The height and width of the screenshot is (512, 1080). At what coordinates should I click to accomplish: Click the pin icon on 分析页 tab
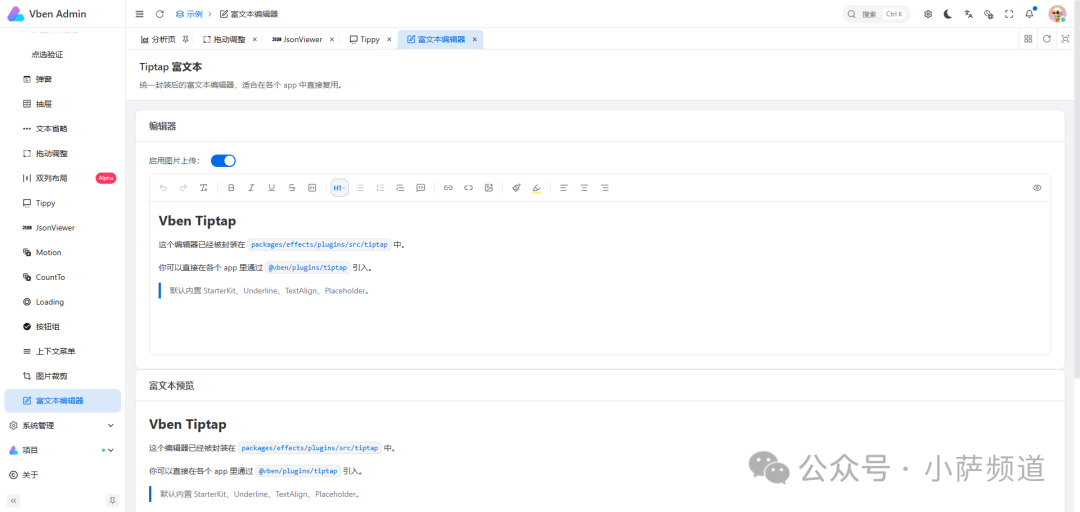185,39
